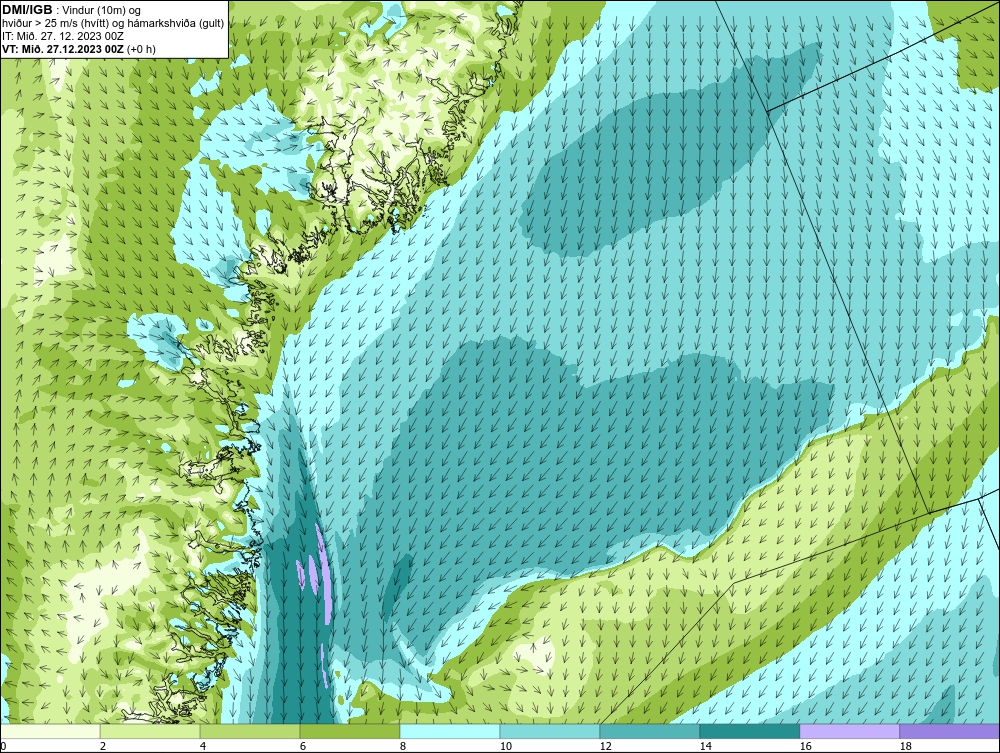This screenshot has height=753, width=1000.
Task: Click the 18+ m/s purple legend swatch
Action: point(950,731)
